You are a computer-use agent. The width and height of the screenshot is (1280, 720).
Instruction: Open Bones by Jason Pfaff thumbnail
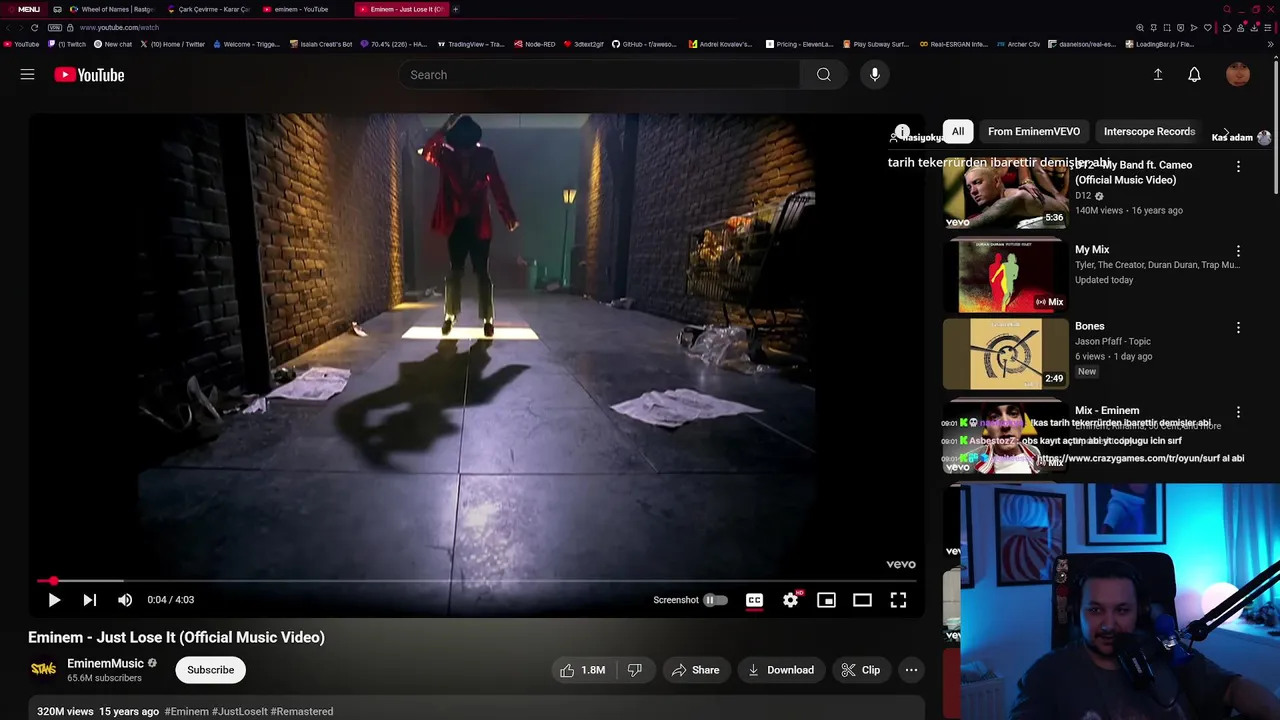[x=1006, y=353]
